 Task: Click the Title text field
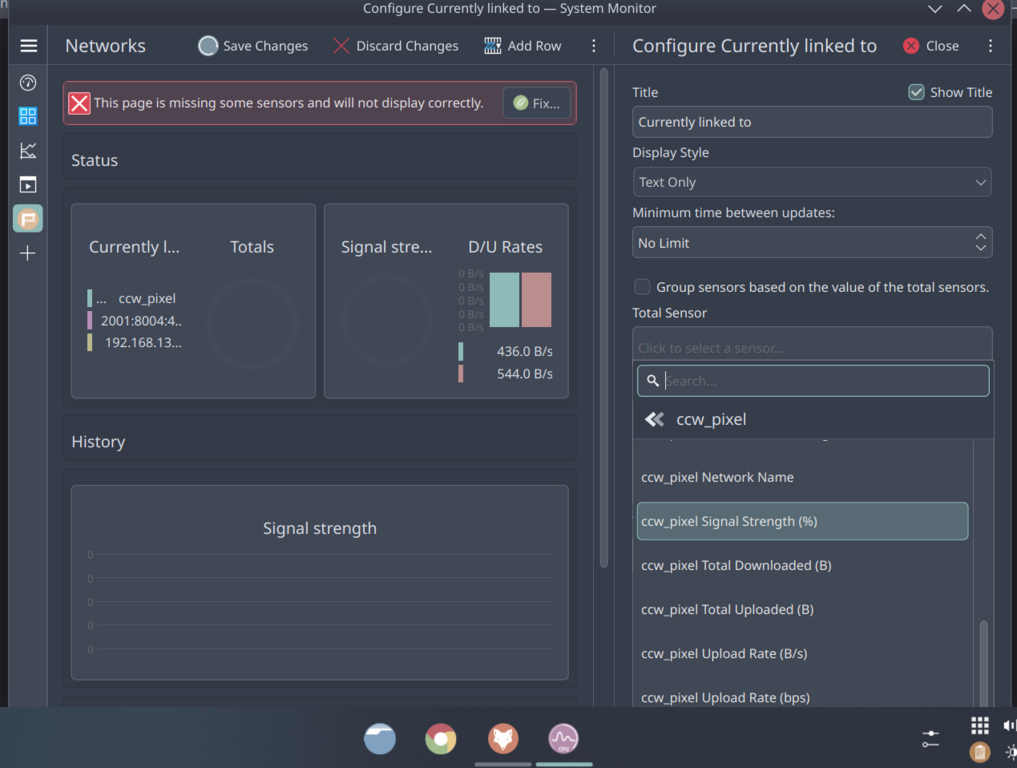[812, 122]
